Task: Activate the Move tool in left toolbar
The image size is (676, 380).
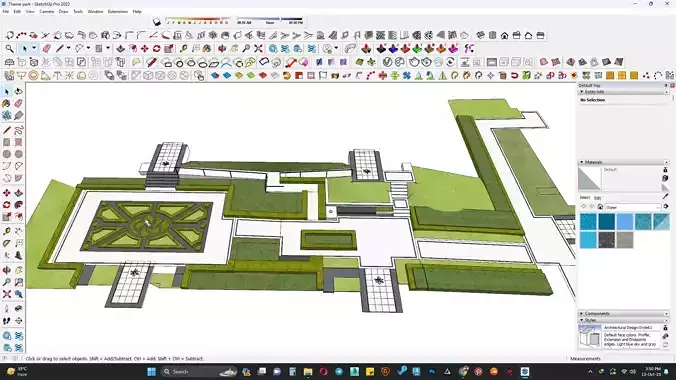Action: 6,193
